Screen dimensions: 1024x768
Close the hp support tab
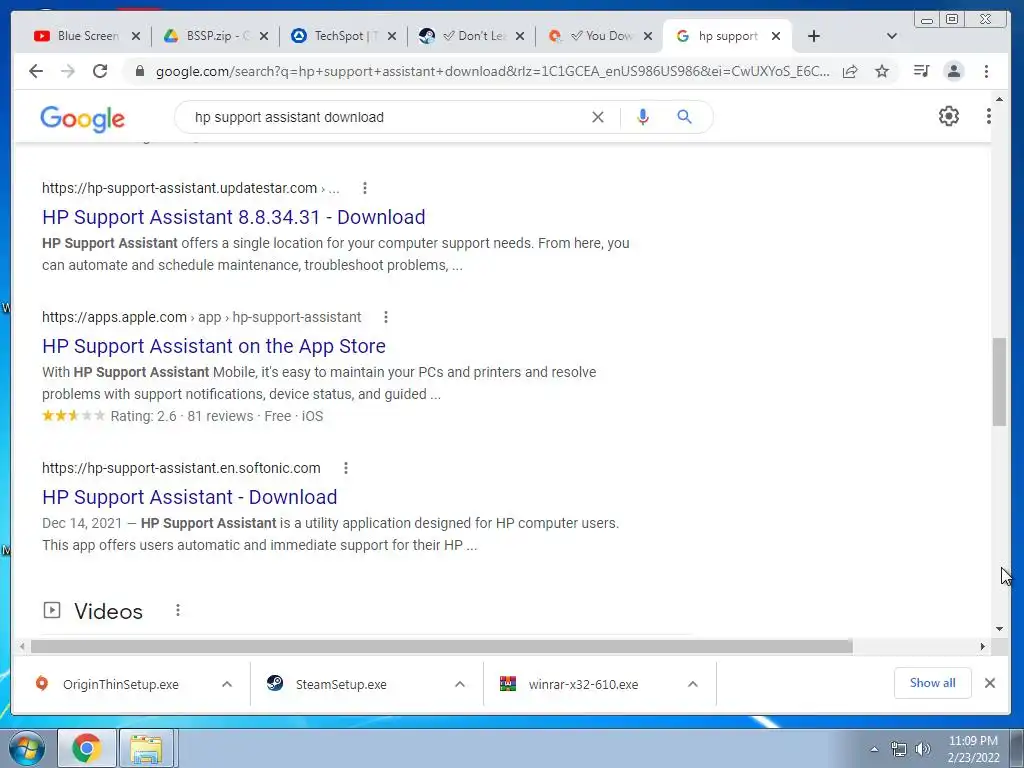click(x=775, y=37)
